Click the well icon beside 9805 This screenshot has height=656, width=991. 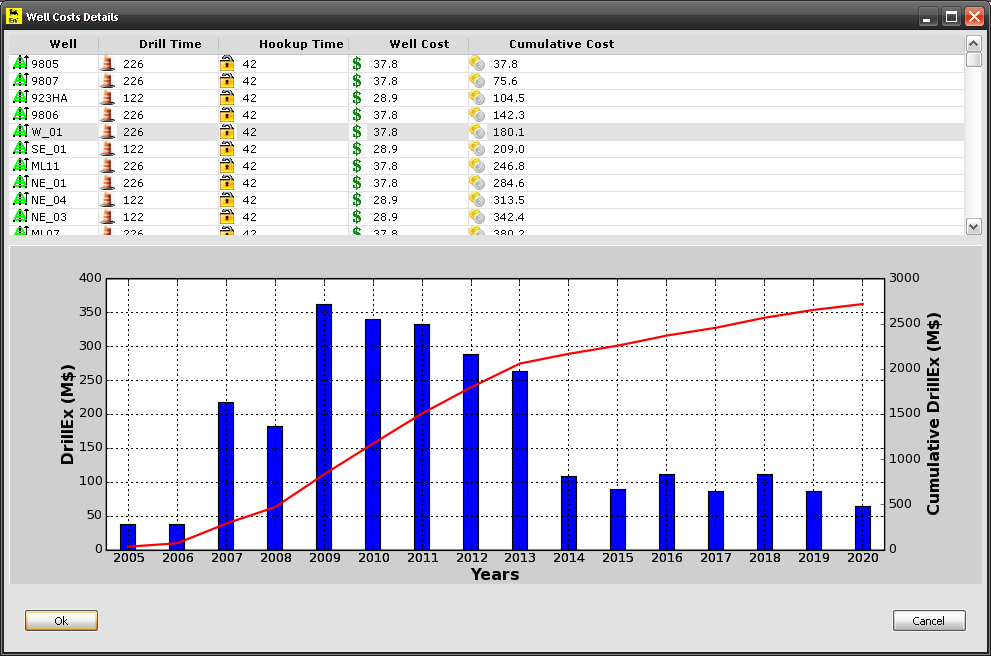(20, 64)
